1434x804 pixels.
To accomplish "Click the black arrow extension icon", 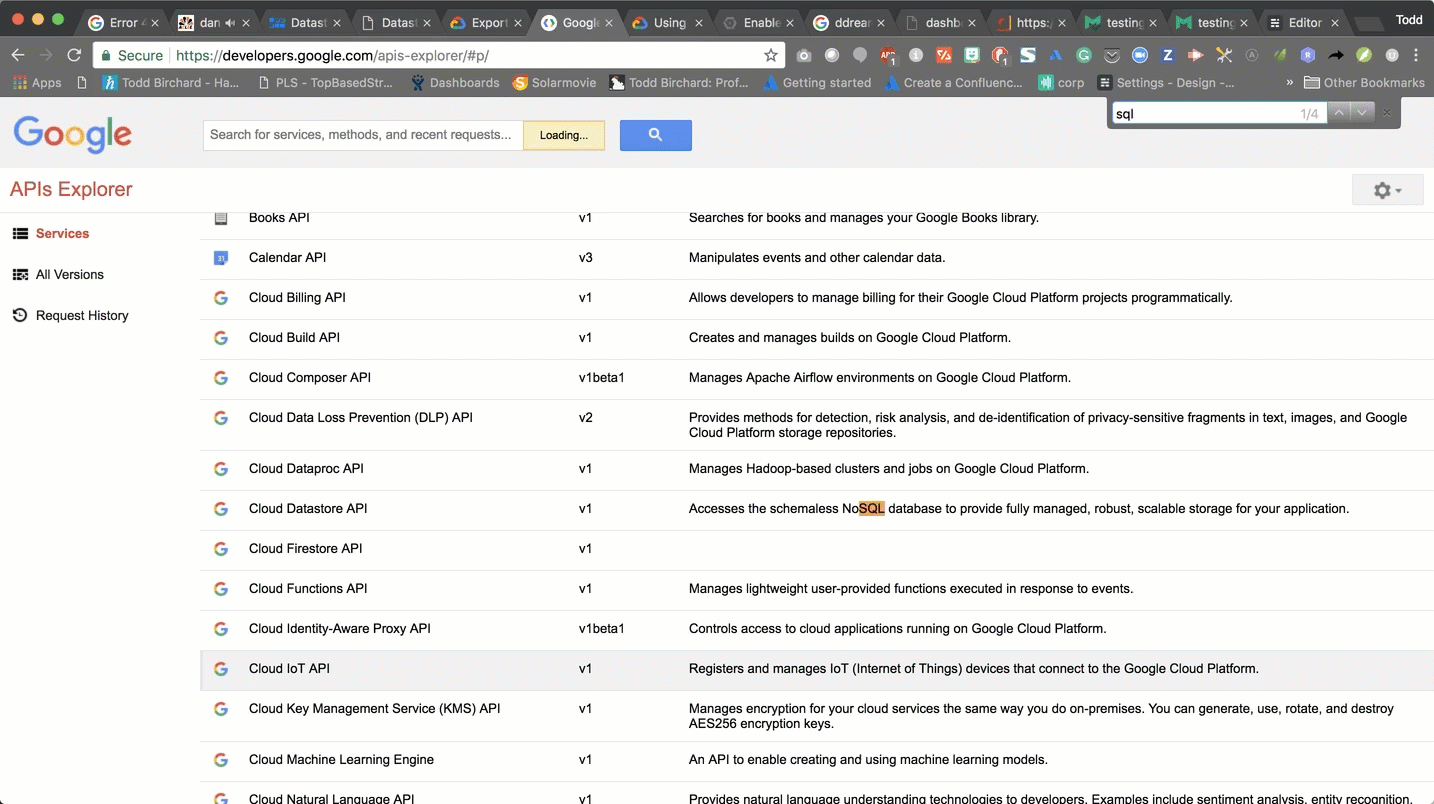I will [x=1336, y=55].
